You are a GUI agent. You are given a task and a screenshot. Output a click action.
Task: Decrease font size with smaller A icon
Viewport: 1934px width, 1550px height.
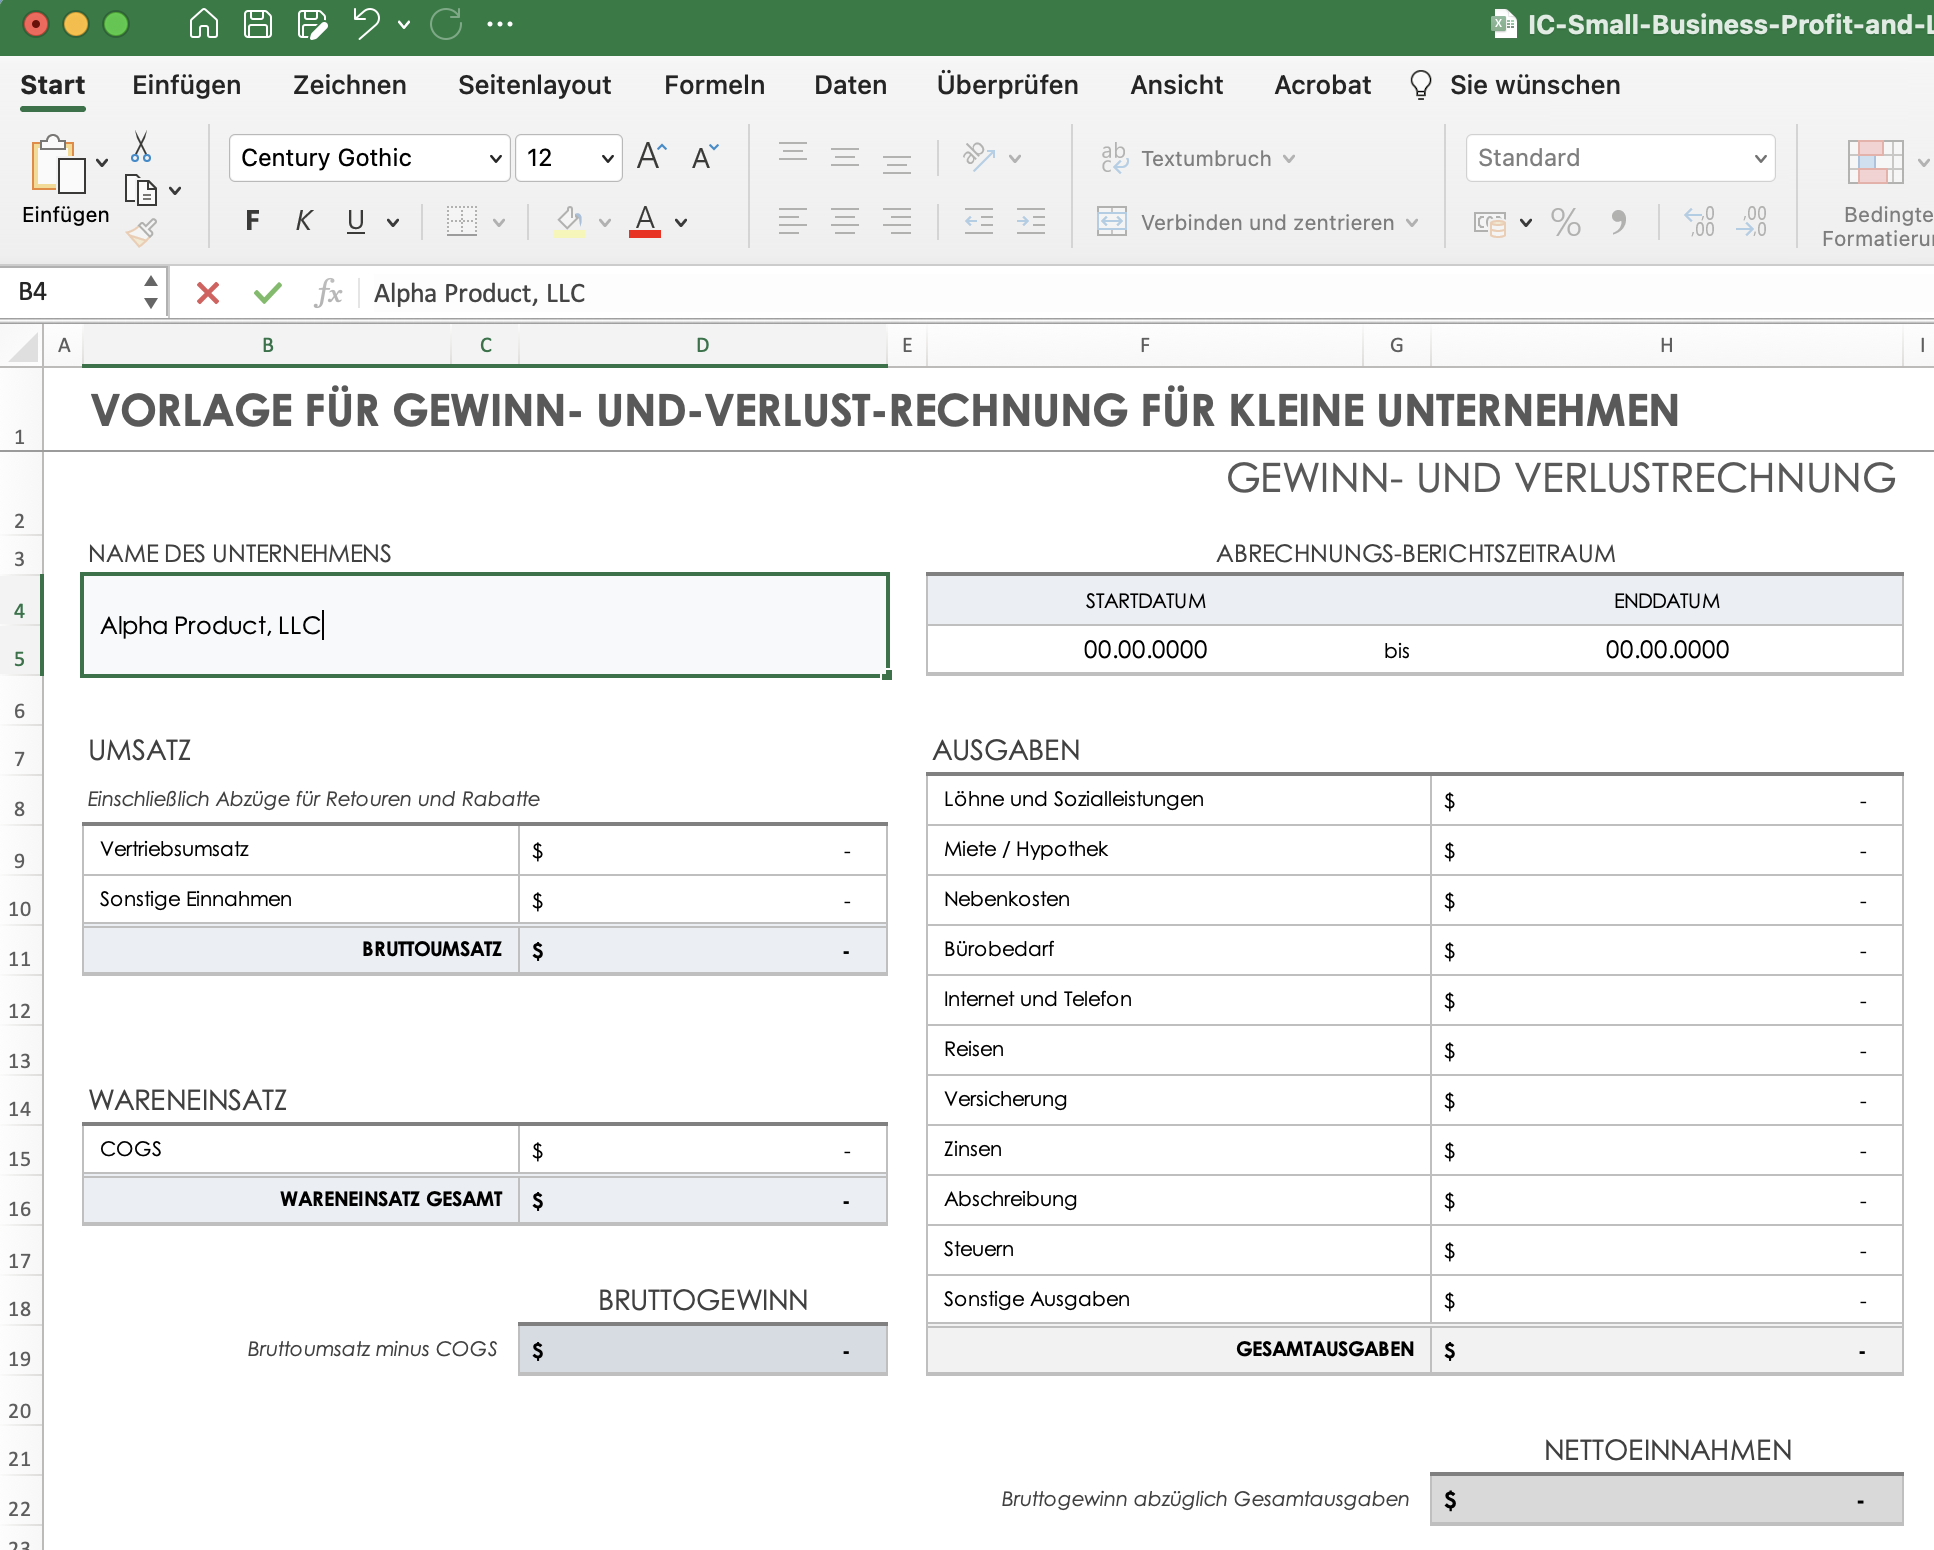coord(705,156)
